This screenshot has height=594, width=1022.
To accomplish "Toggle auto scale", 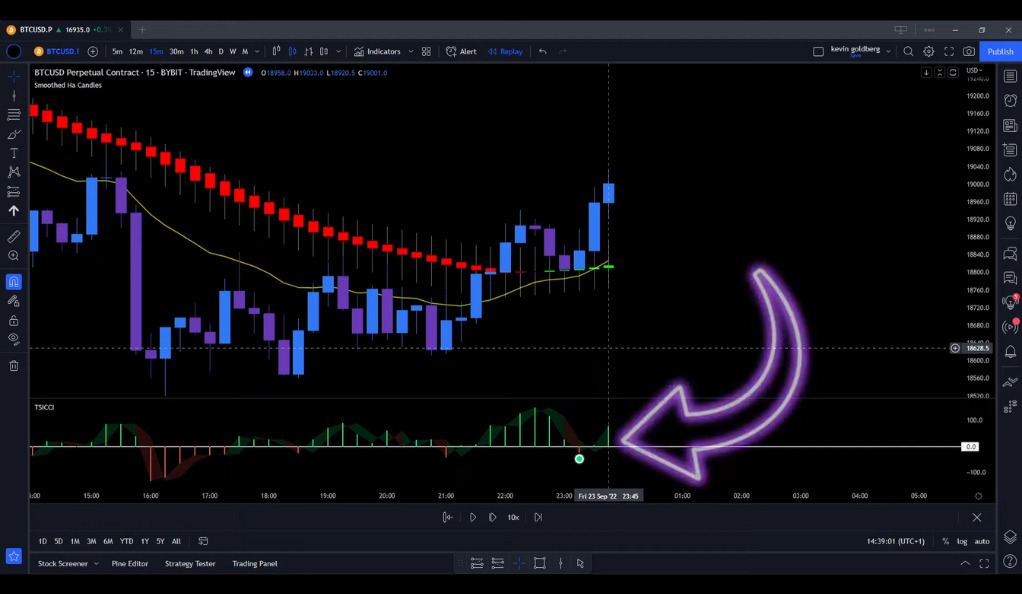I will point(982,541).
